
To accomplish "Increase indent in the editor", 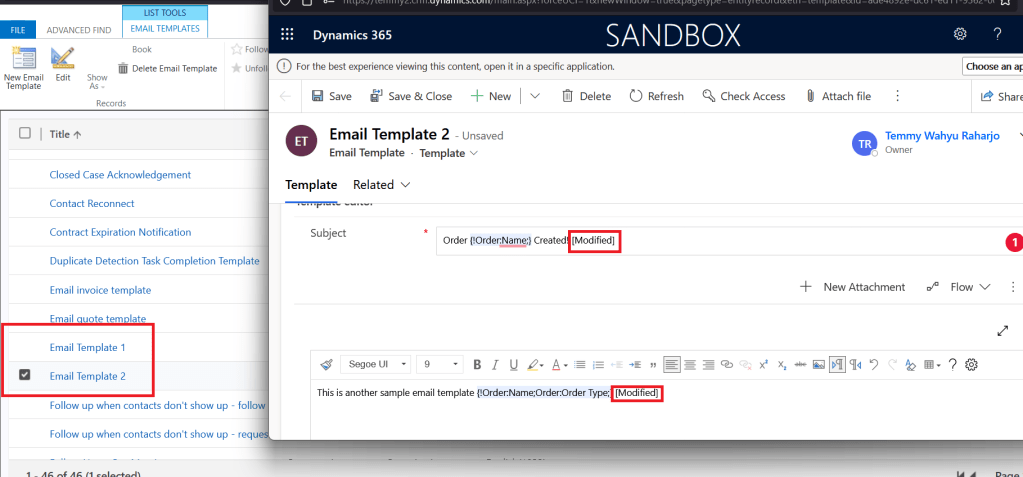I will pos(635,364).
